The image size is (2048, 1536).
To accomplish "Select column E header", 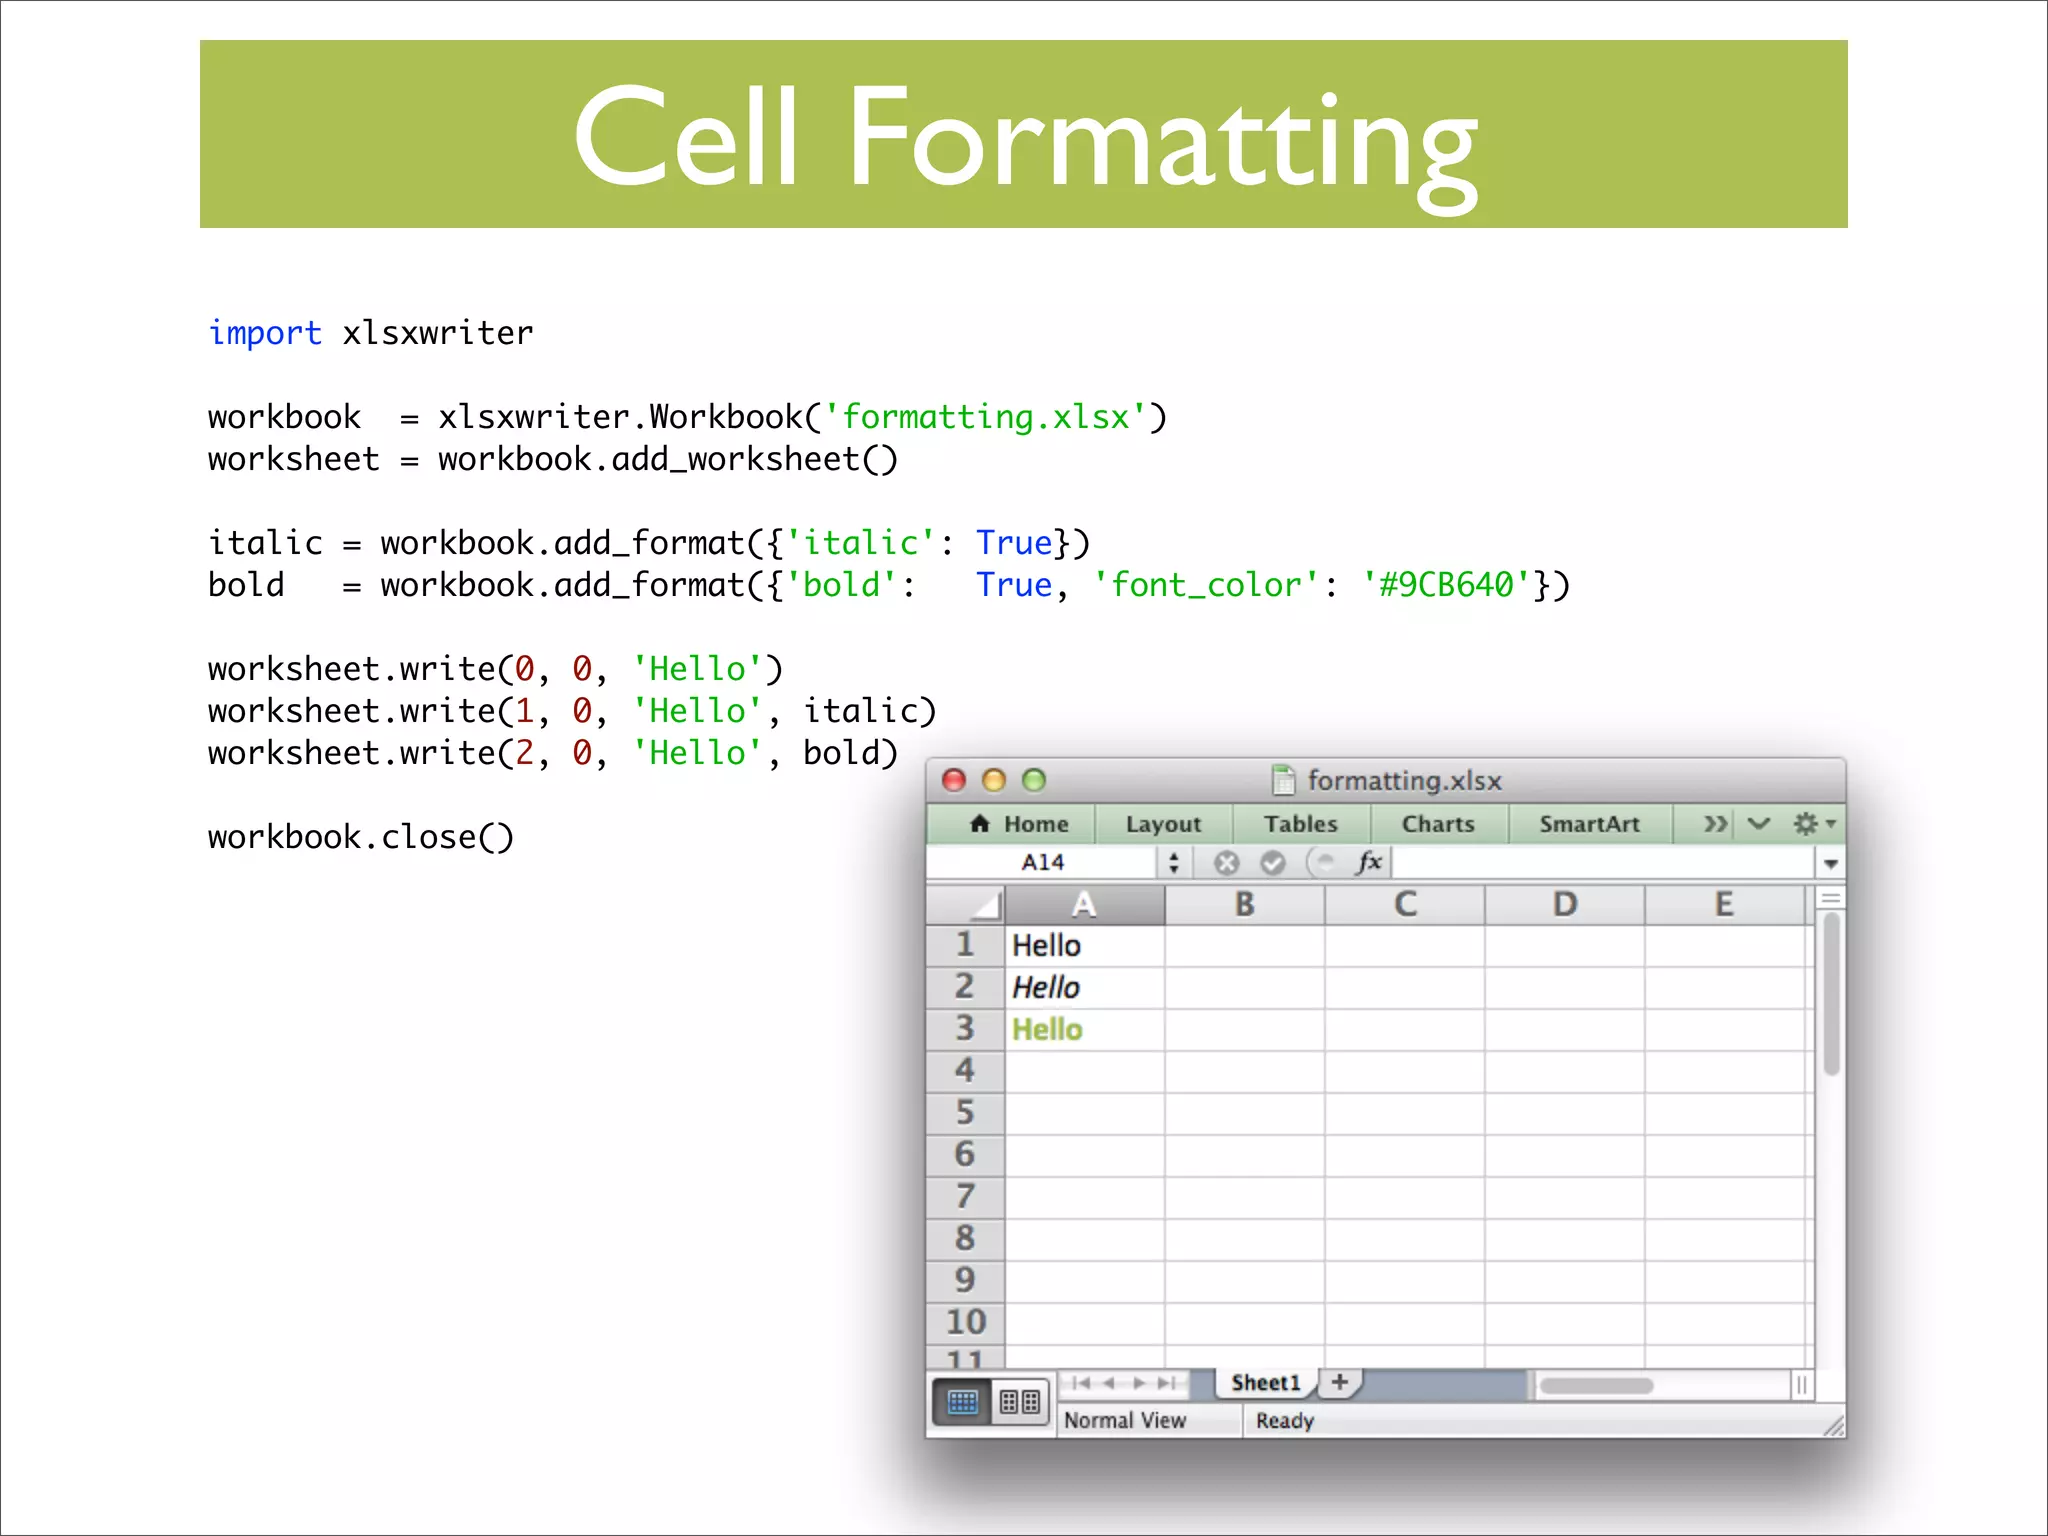I will point(1725,905).
